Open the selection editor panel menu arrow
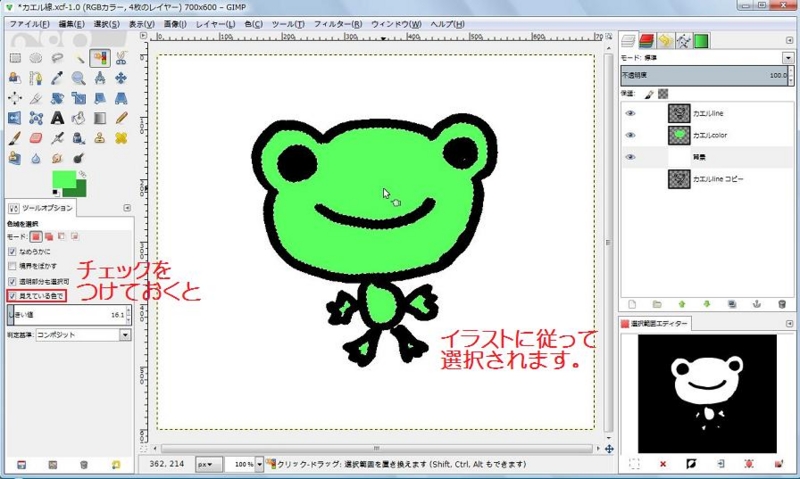The height and width of the screenshot is (479, 800). [x=790, y=323]
